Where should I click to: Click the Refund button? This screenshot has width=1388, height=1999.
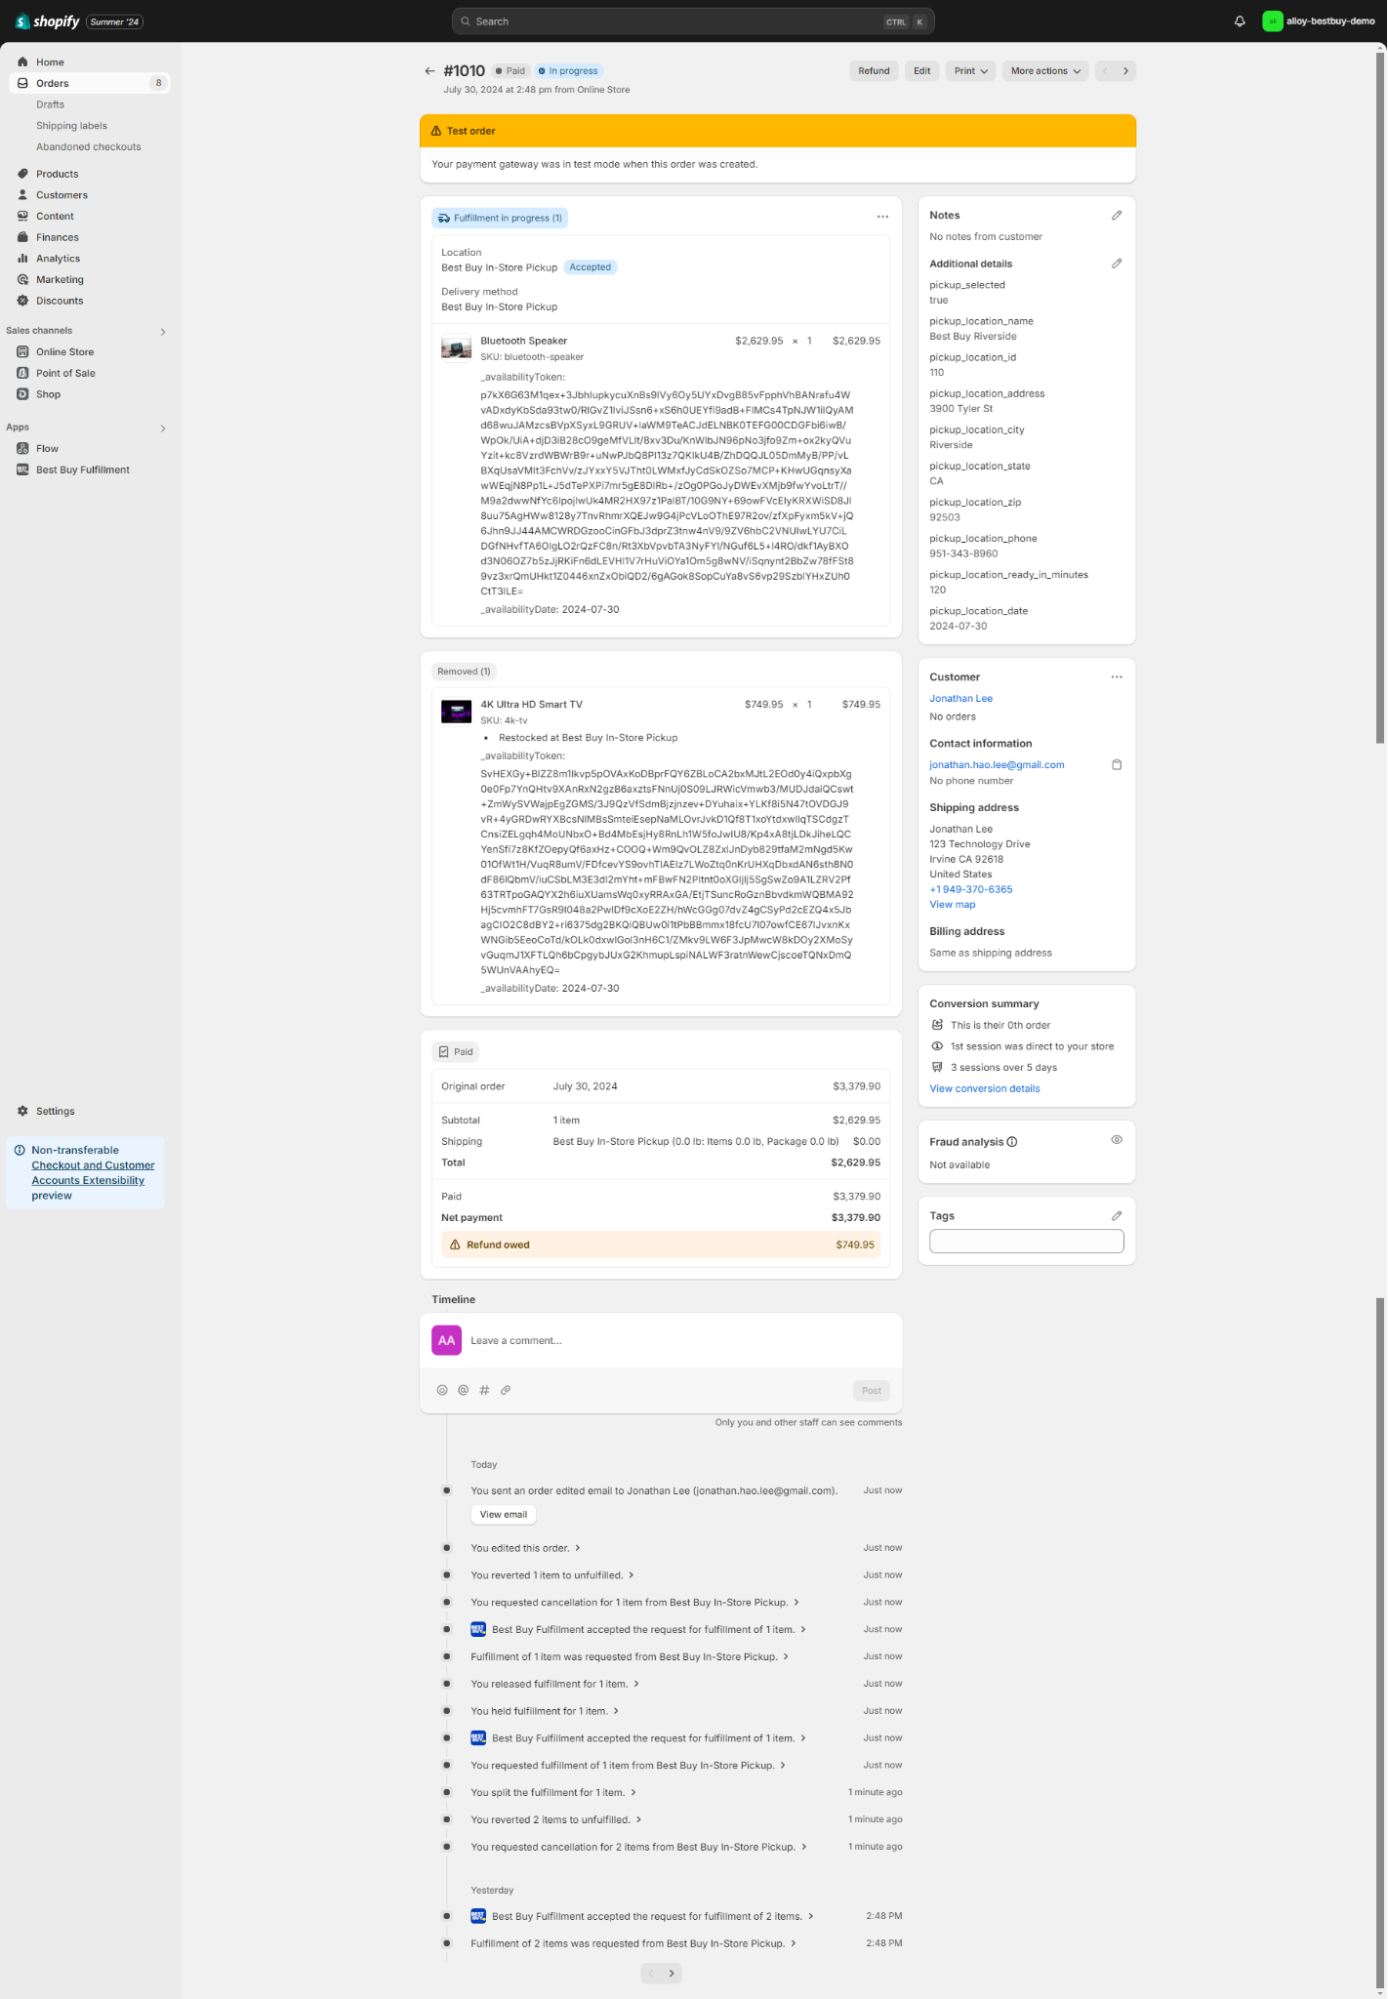point(874,71)
